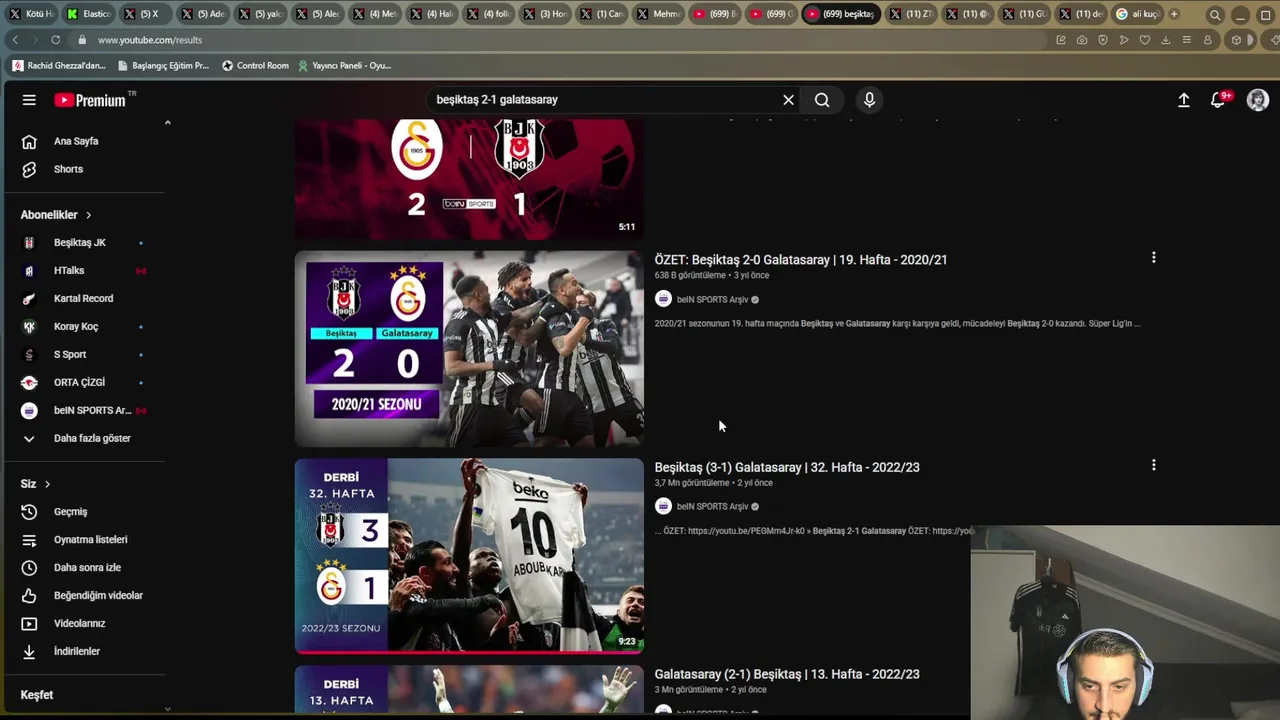Viewport: 1280px width, 720px height.
Task: Expand the Siz section chevron
Action: coord(47,484)
